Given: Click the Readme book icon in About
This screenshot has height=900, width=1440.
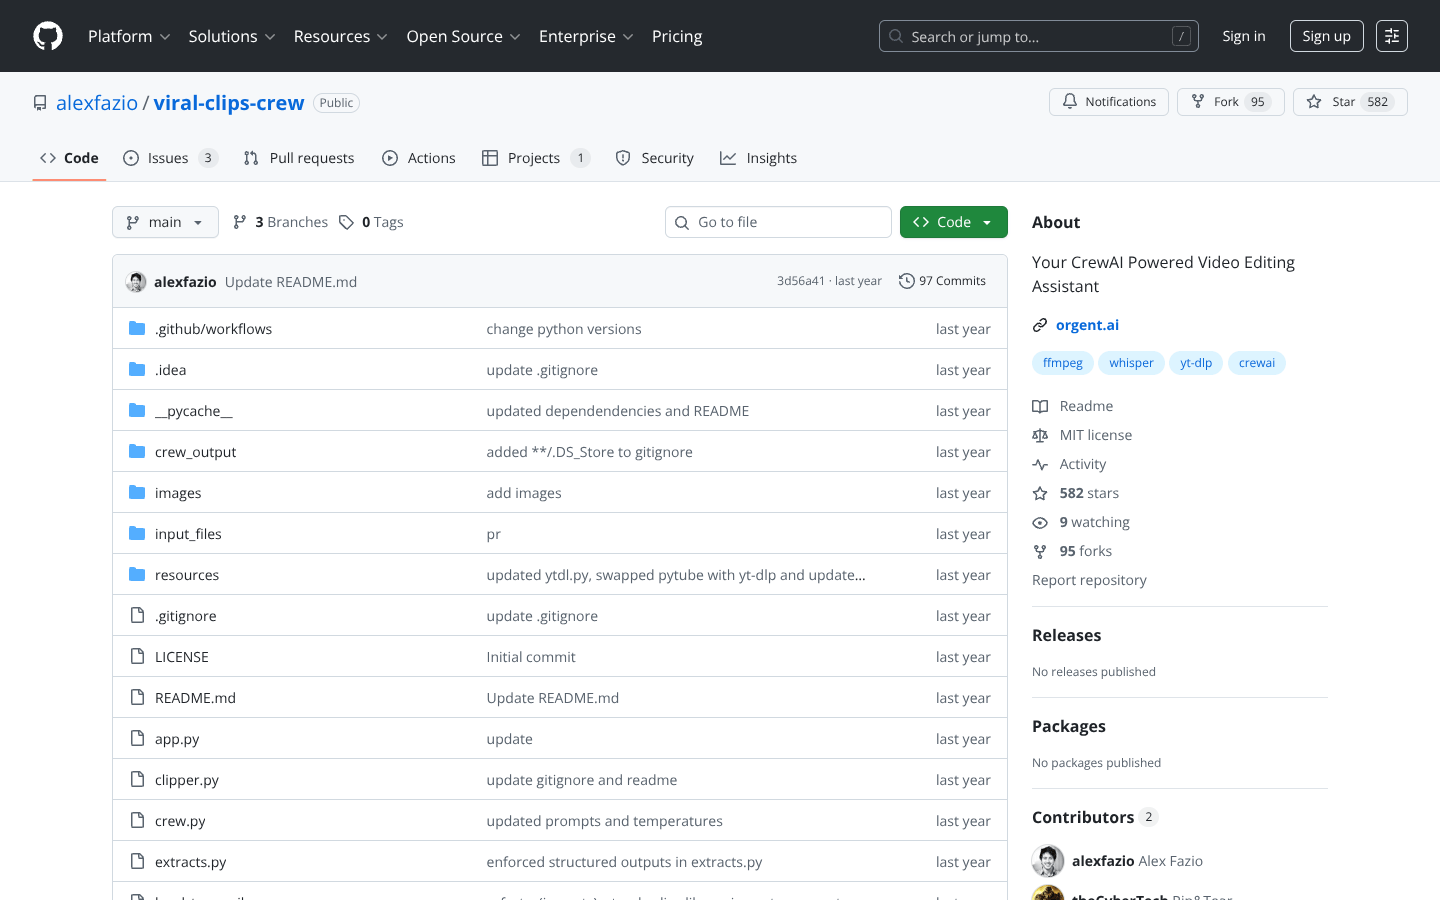Looking at the screenshot, I should pyautogui.click(x=1040, y=406).
